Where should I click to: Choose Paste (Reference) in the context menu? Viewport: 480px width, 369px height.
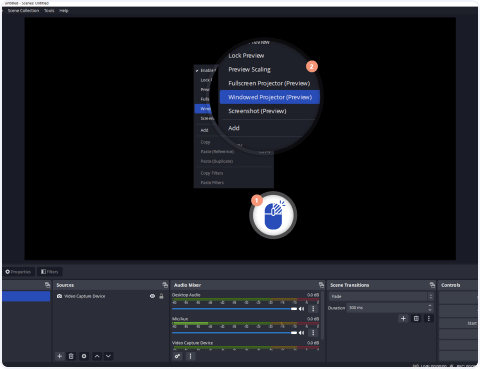click(x=217, y=152)
